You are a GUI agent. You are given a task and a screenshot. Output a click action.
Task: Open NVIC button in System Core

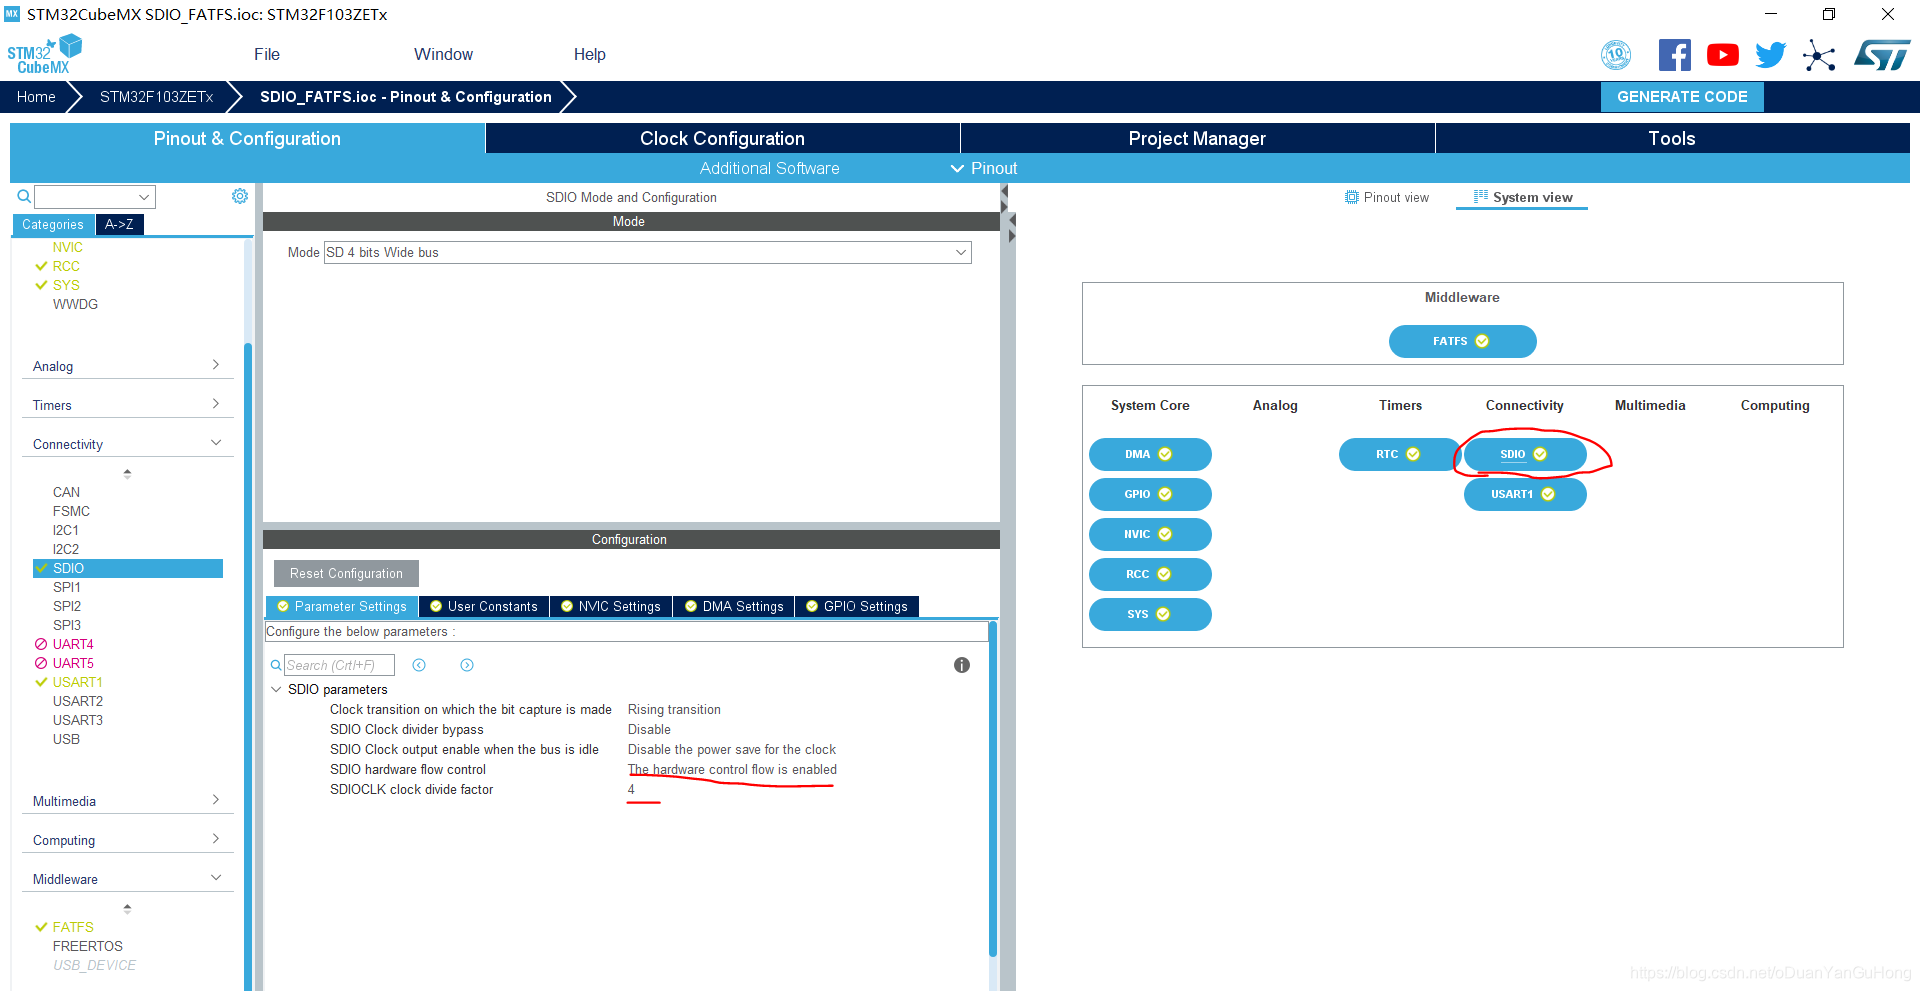(x=1150, y=534)
